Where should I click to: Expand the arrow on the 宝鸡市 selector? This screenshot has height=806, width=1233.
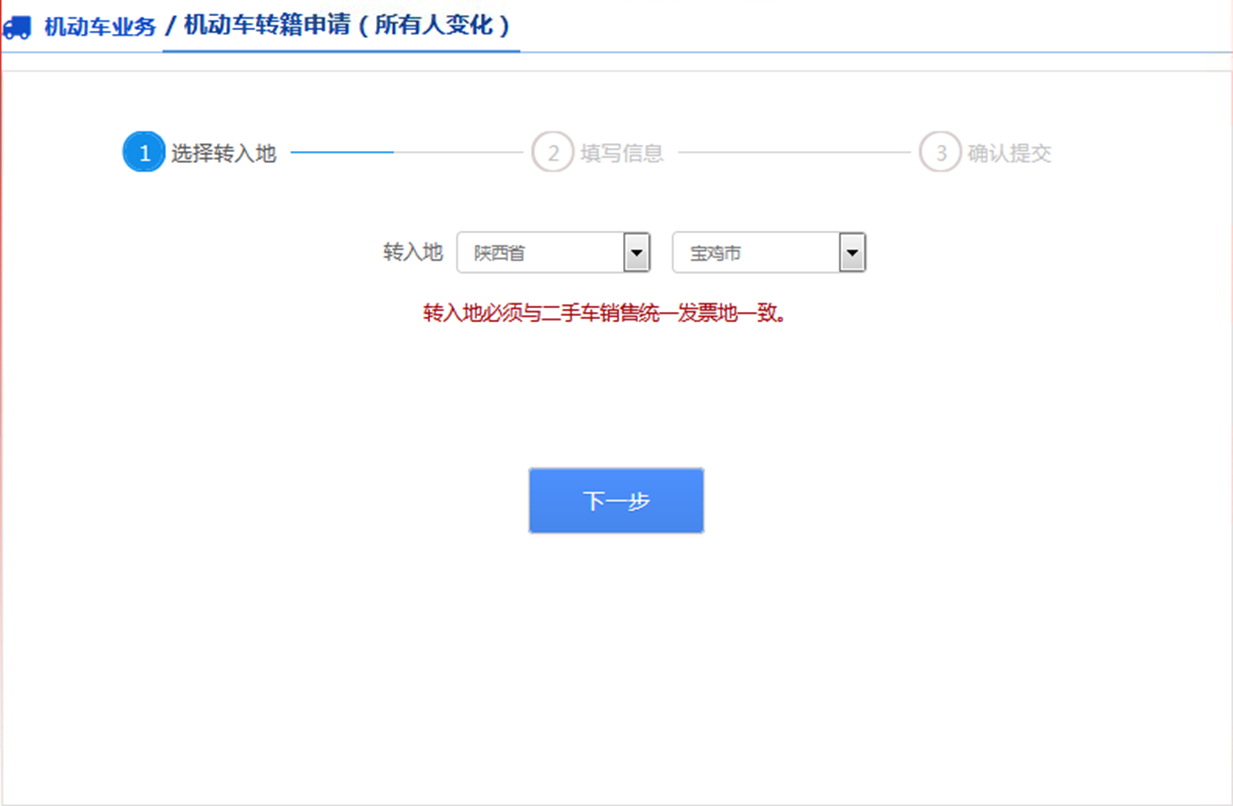(852, 253)
